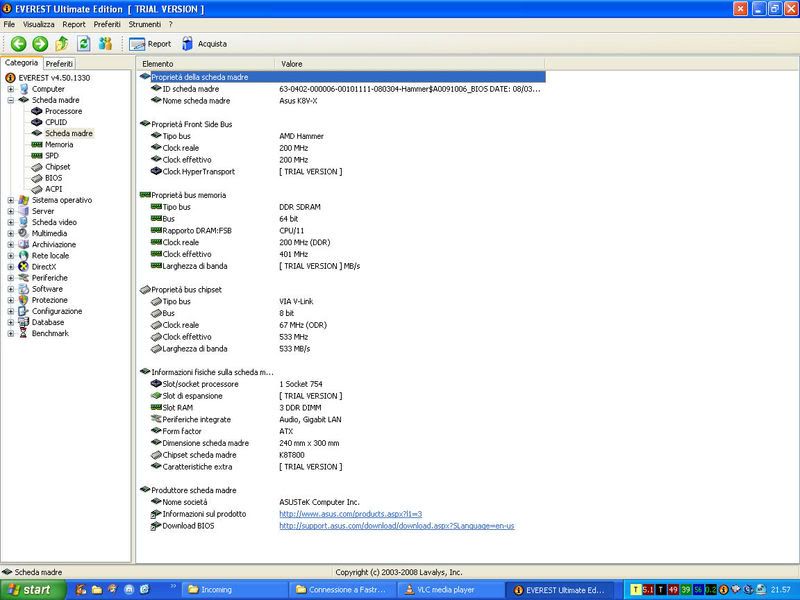Click the green forward arrow toolbar icon
Viewport: 800px width, 600px height.
(x=40, y=43)
